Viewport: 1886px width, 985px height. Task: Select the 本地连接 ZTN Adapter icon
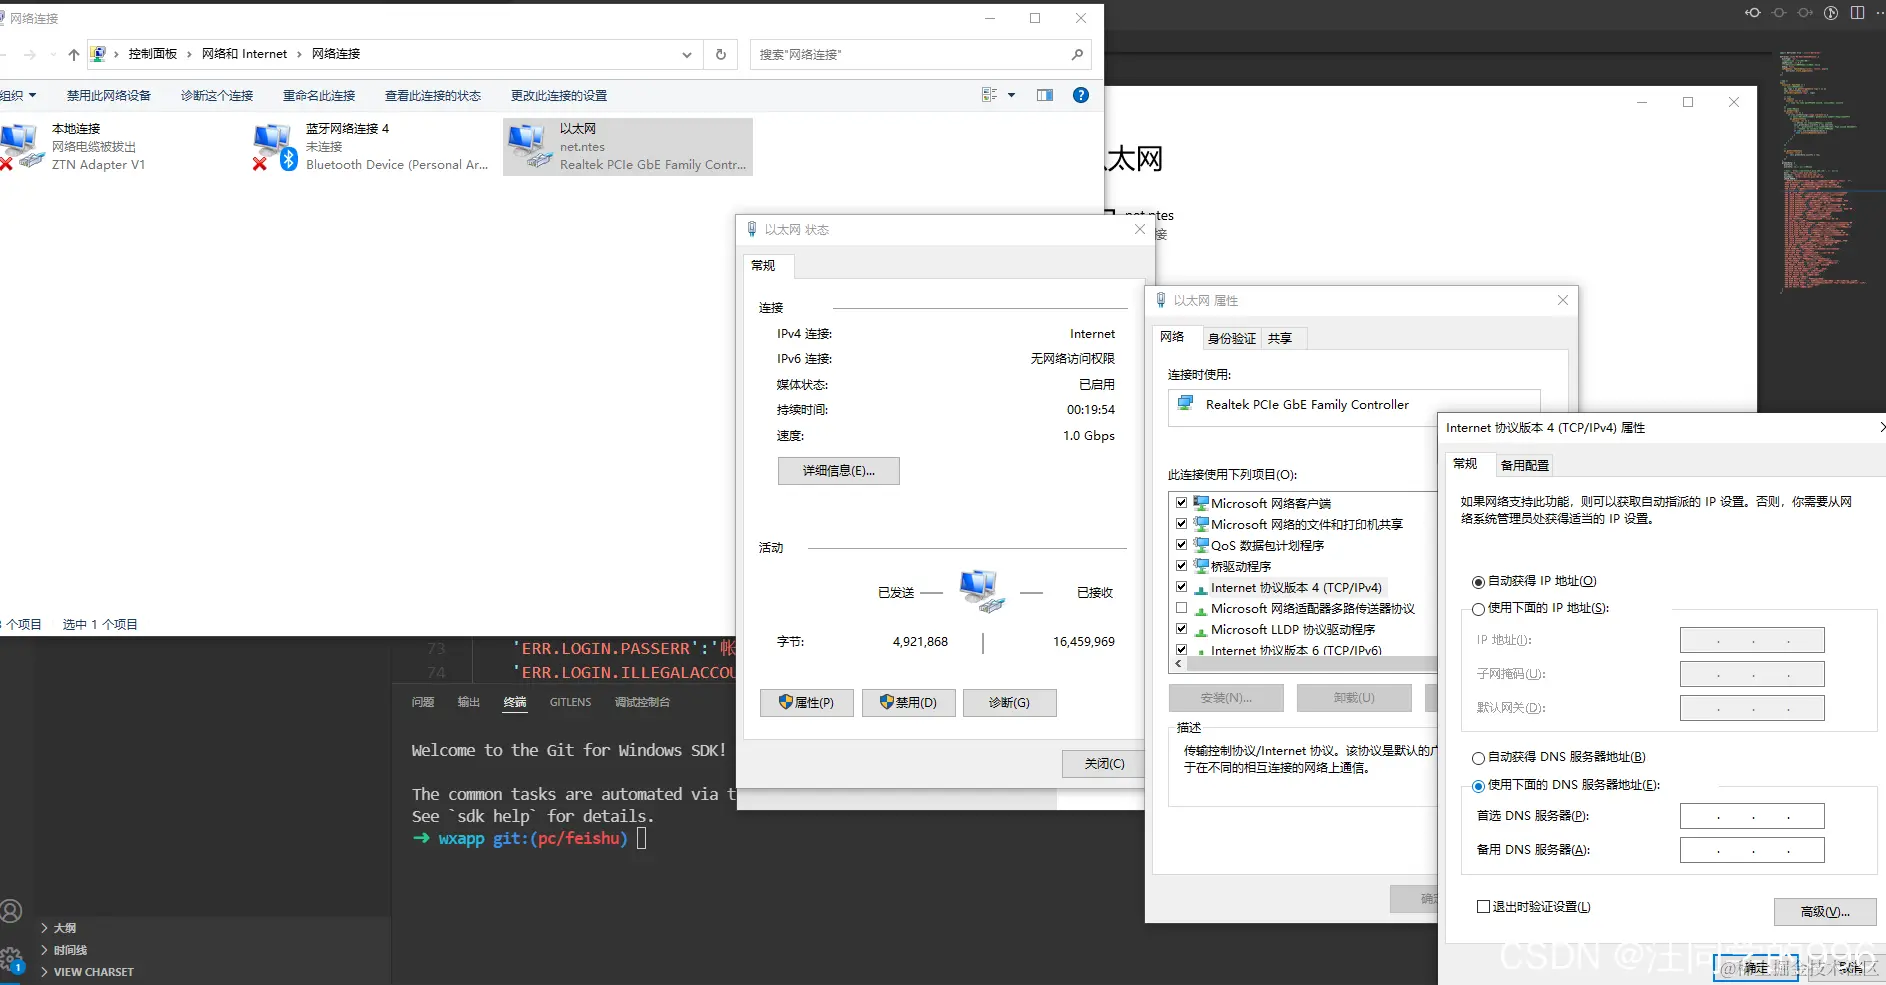pos(22,147)
